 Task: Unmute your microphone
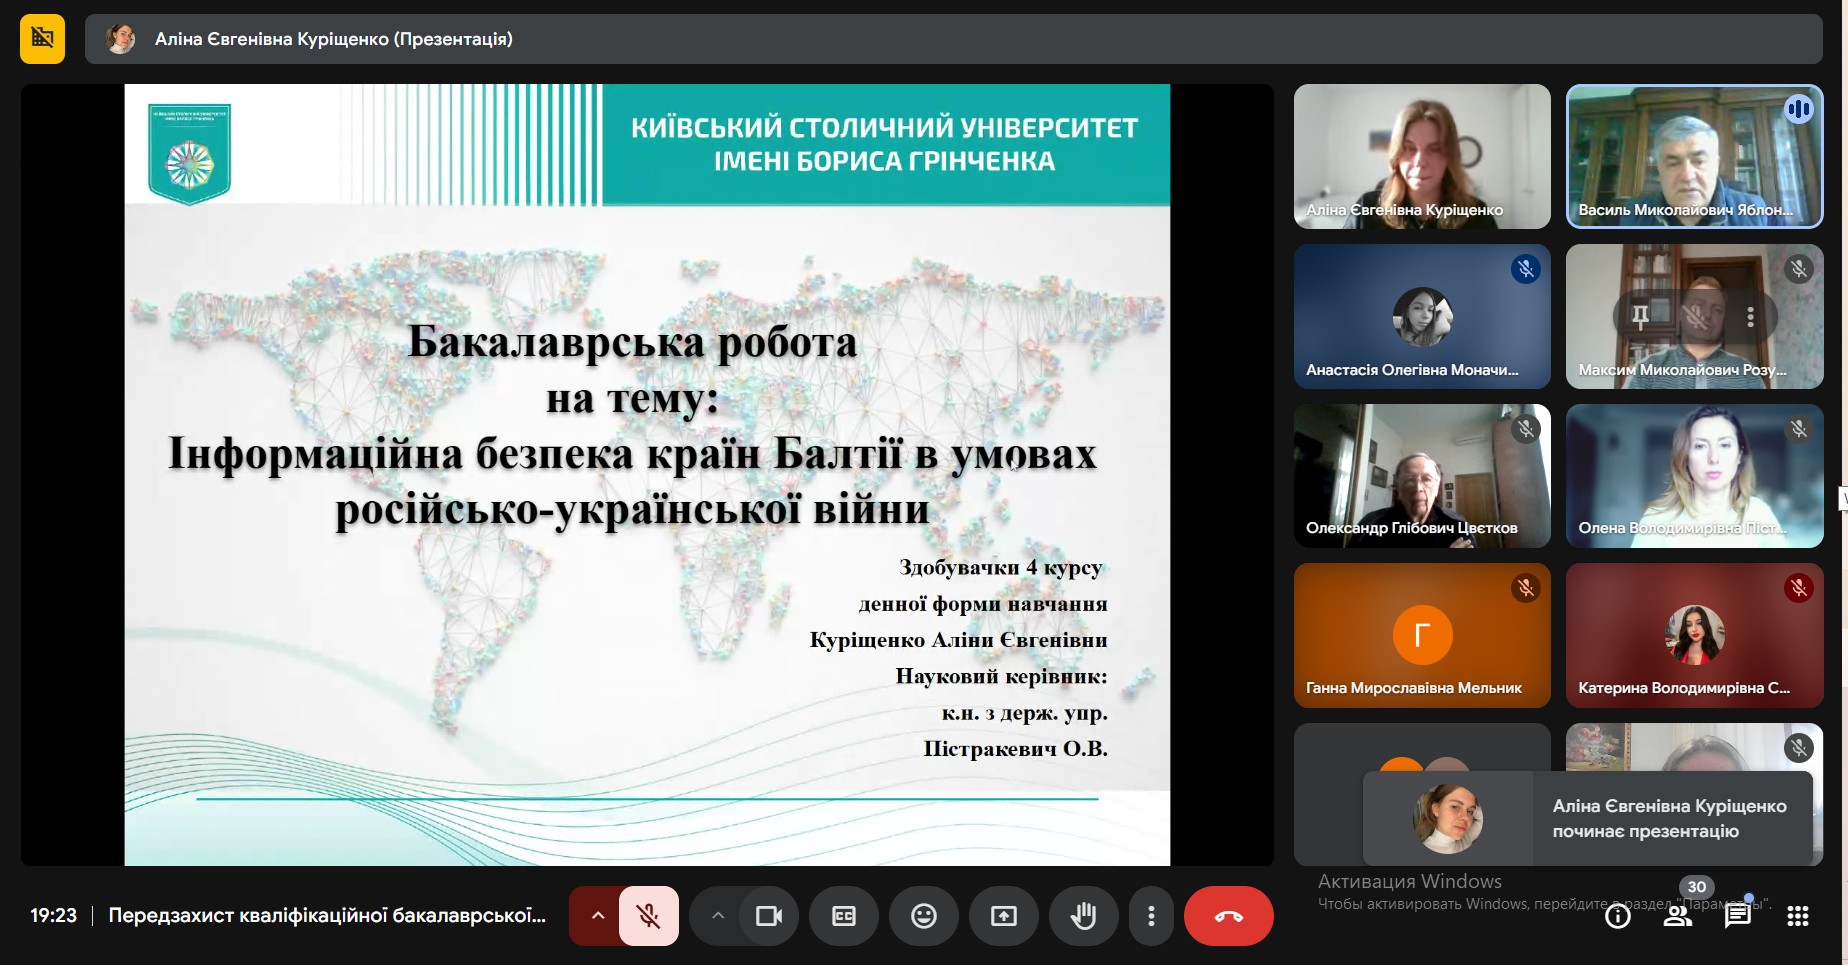tap(648, 916)
